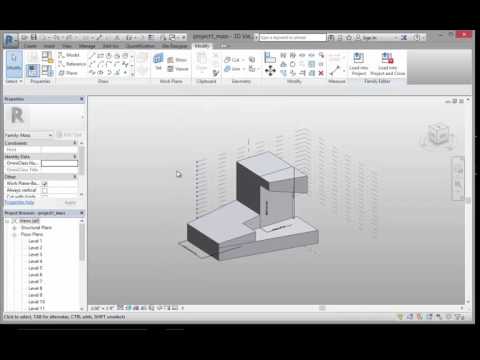Select the Modify arrow tool
This screenshot has width=480, height=360.
(14, 63)
